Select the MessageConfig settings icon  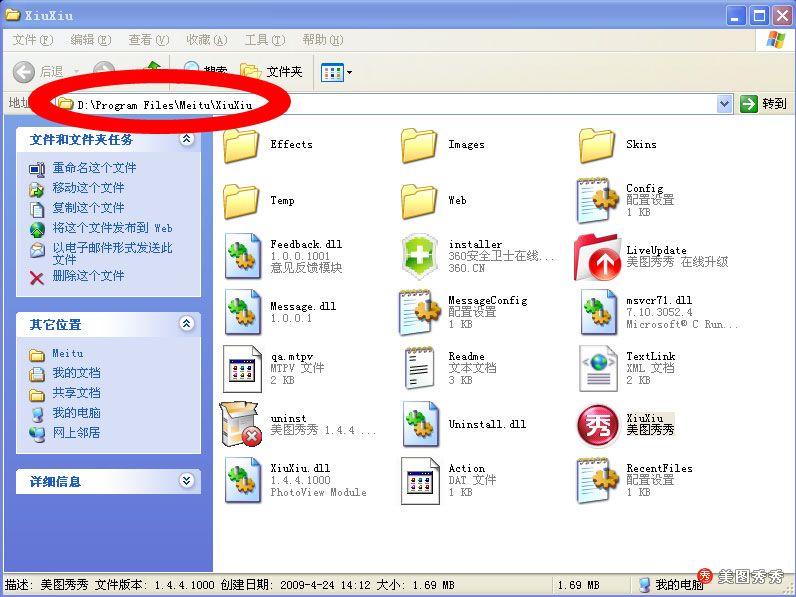click(x=420, y=312)
